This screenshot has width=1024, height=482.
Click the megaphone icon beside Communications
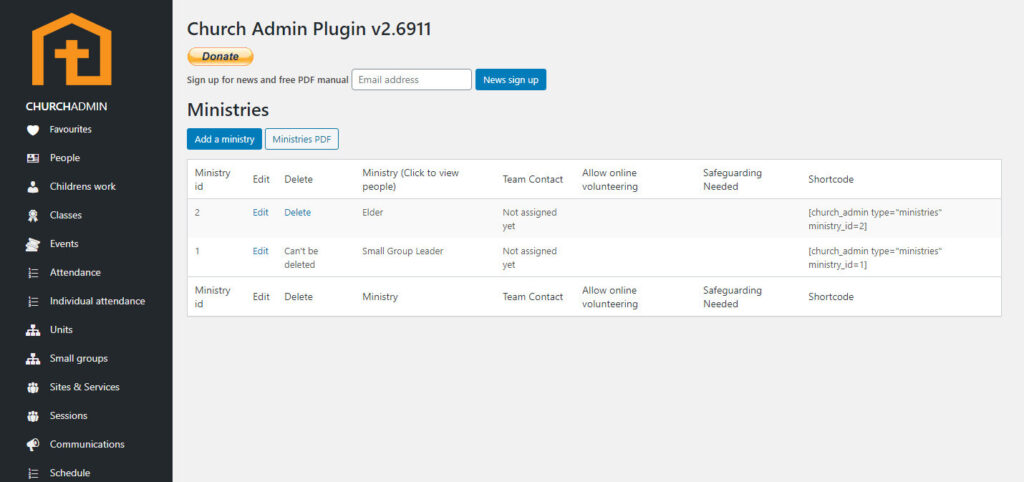(33, 445)
